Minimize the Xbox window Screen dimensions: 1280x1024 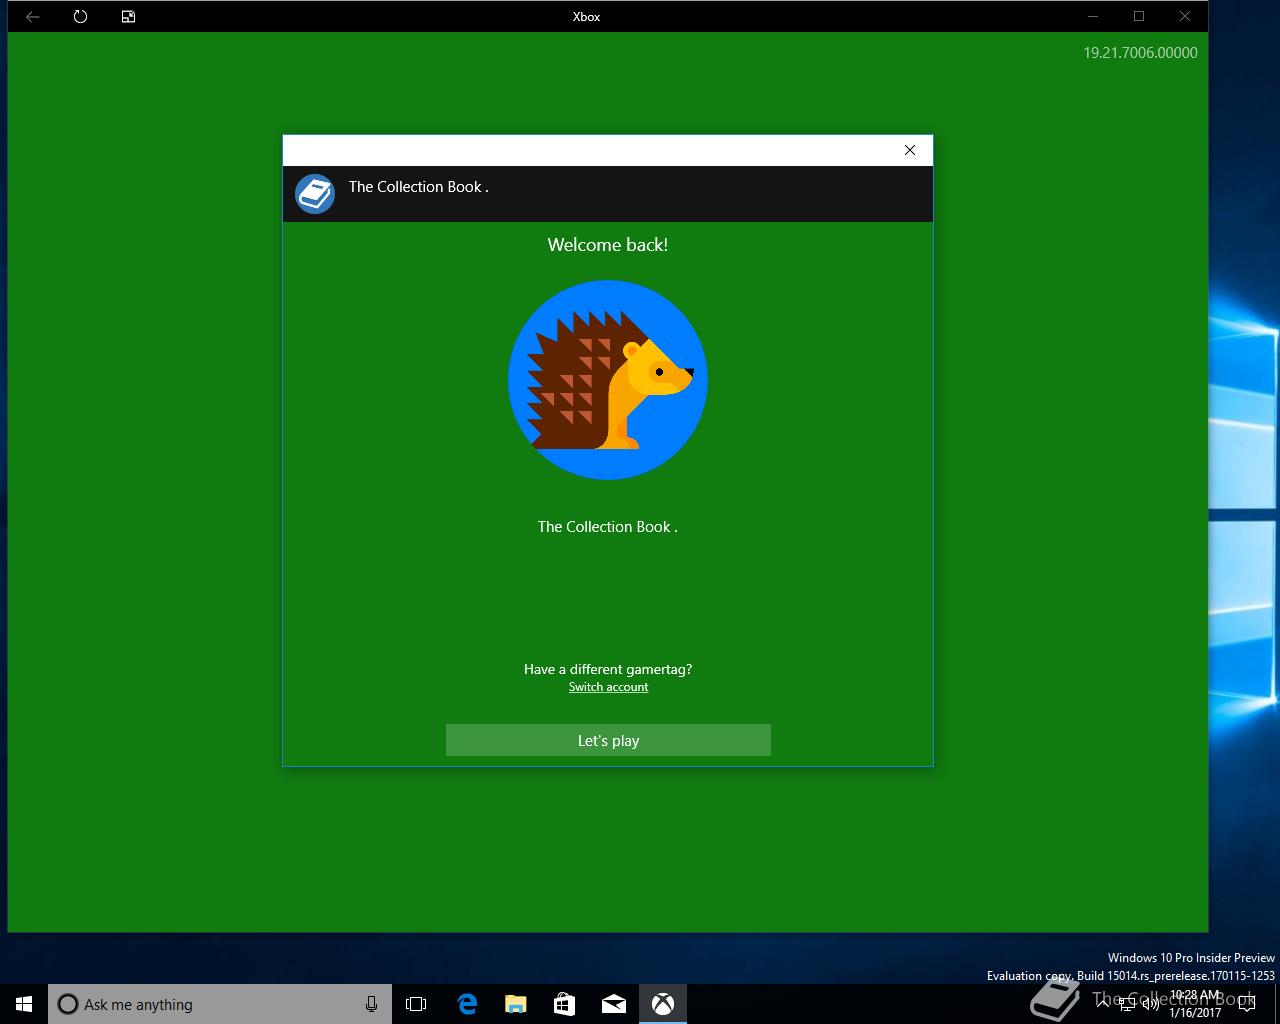[x=1093, y=16]
